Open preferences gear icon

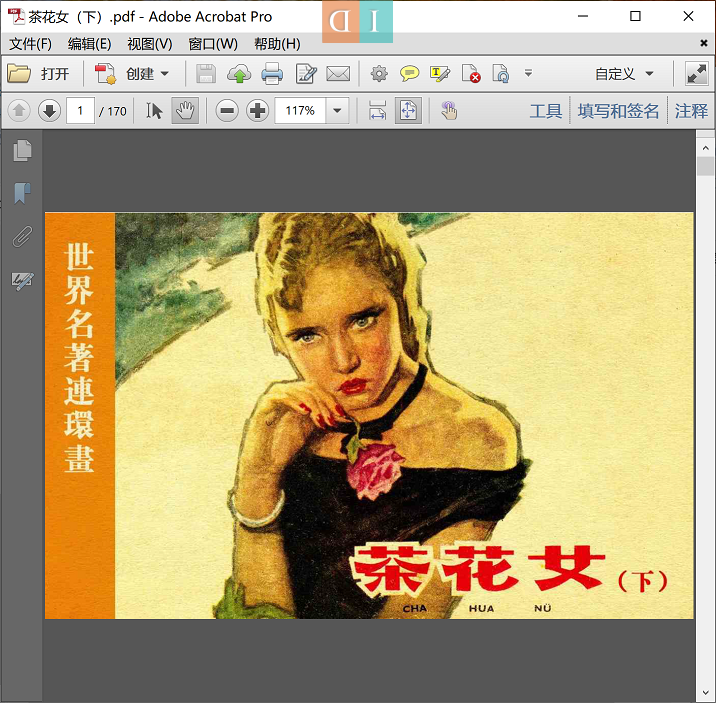coord(379,73)
